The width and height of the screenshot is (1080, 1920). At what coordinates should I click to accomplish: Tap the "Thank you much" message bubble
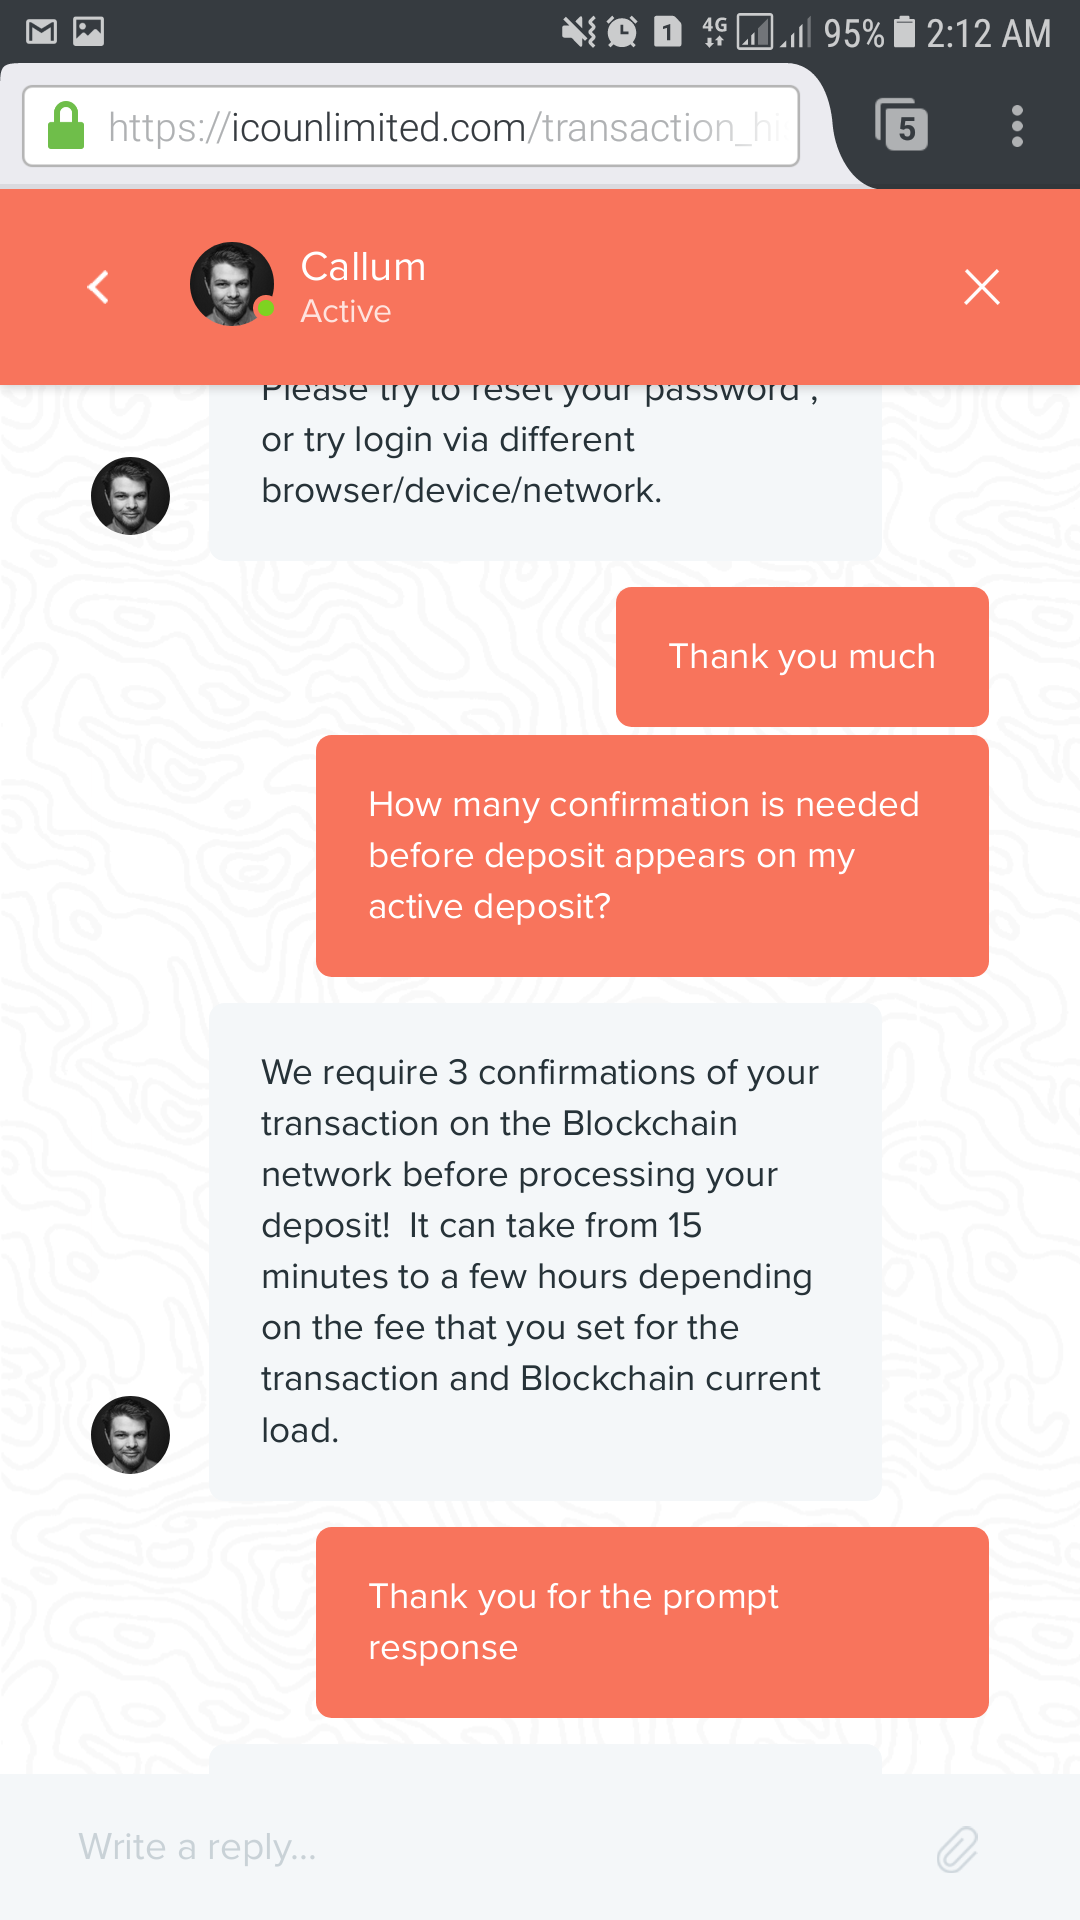(802, 657)
